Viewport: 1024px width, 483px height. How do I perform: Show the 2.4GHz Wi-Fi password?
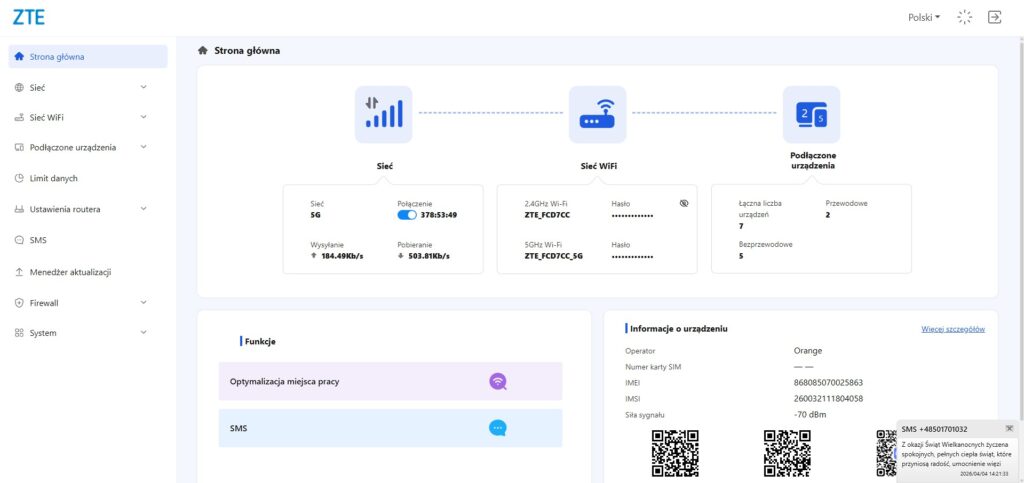pyautogui.click(x=684, y=203)
